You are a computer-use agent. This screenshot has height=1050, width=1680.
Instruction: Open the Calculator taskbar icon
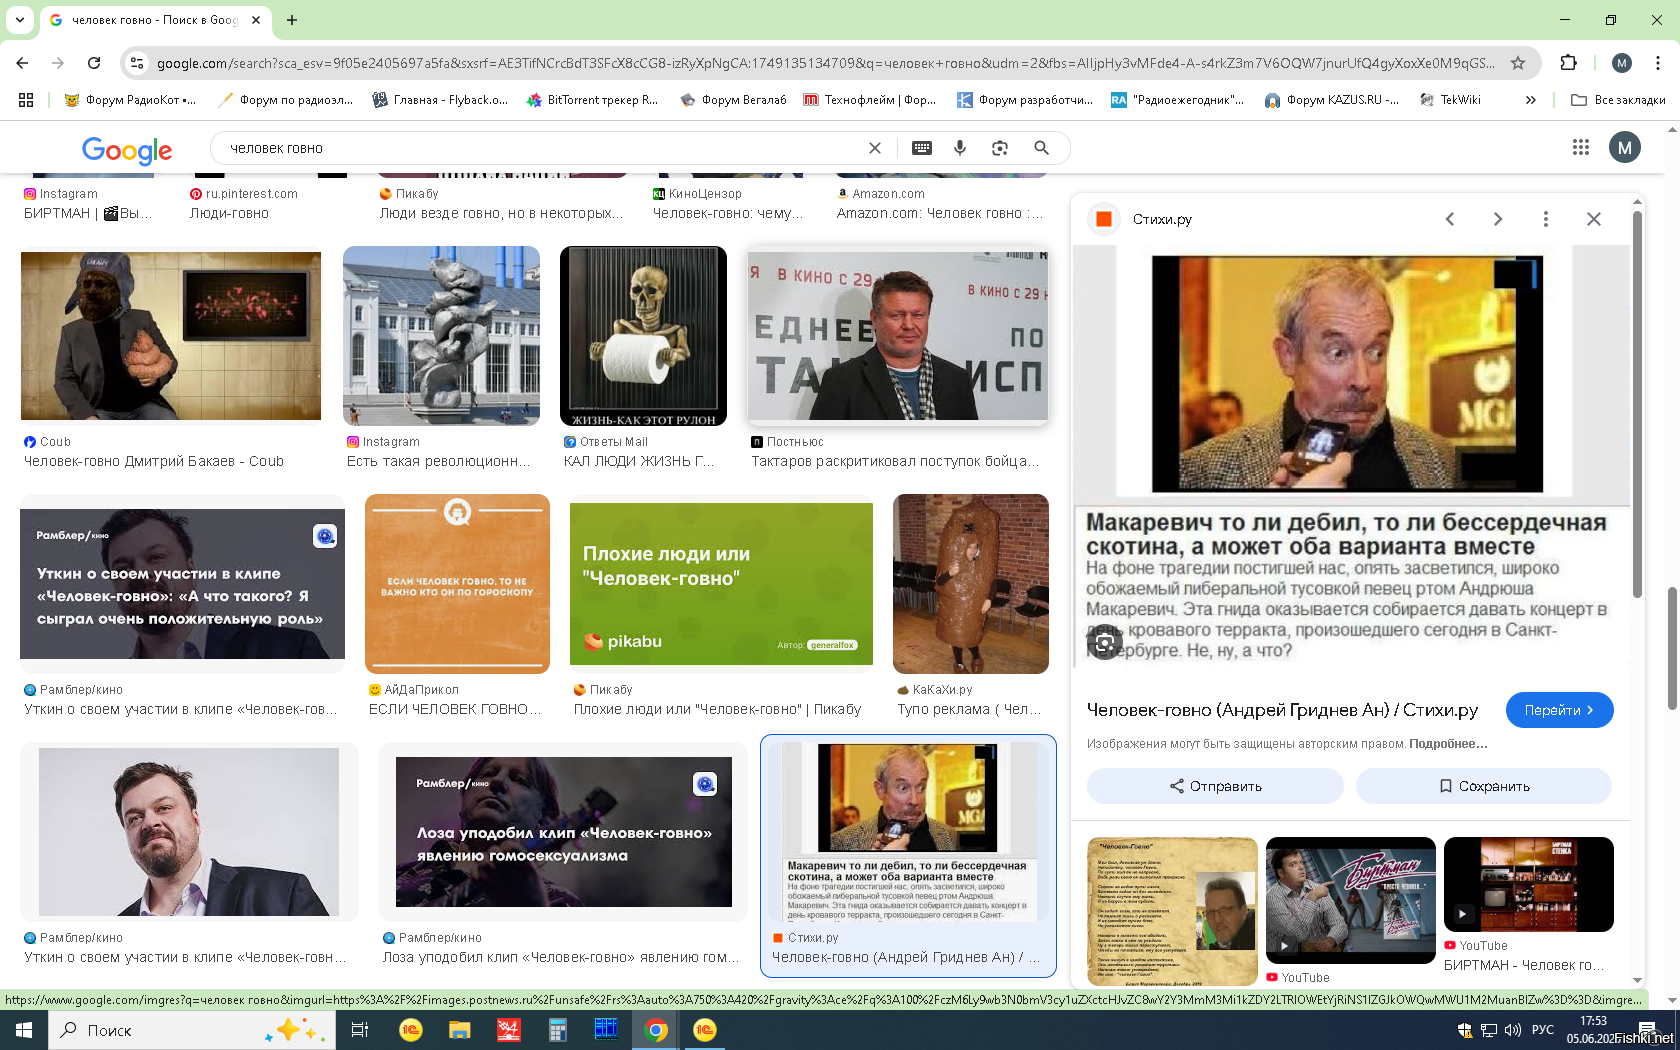point(557,1030)
